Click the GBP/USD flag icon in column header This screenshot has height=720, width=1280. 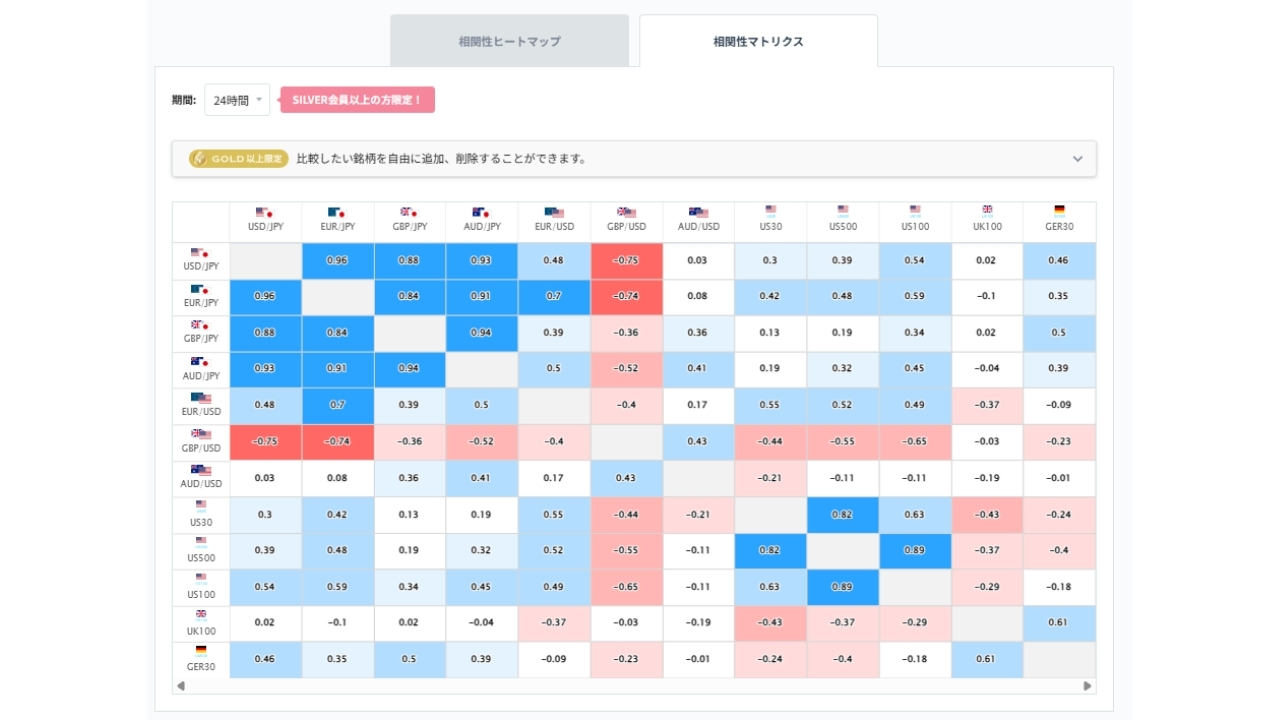pyautogui.click(x=626, y=212)
